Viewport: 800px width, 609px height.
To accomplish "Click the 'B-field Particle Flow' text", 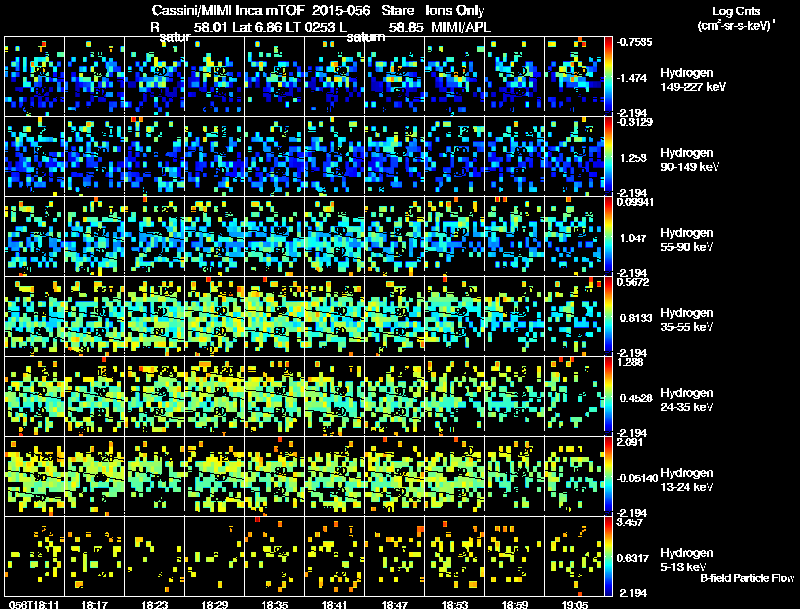I will [x=747, y=578].
